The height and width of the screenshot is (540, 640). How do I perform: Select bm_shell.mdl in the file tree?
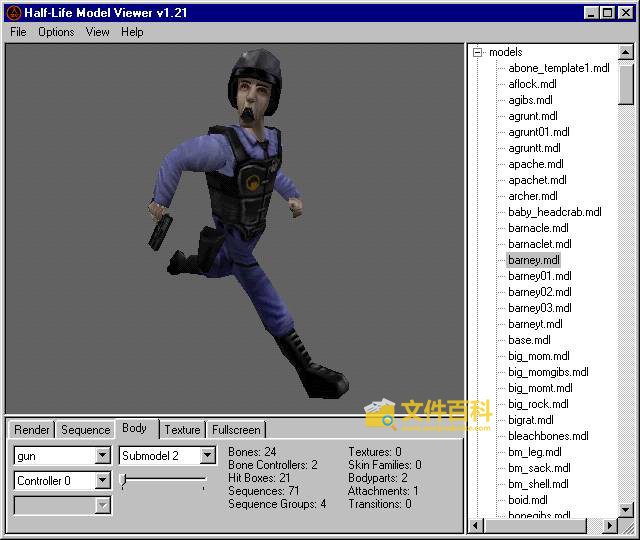pos(538,484)
